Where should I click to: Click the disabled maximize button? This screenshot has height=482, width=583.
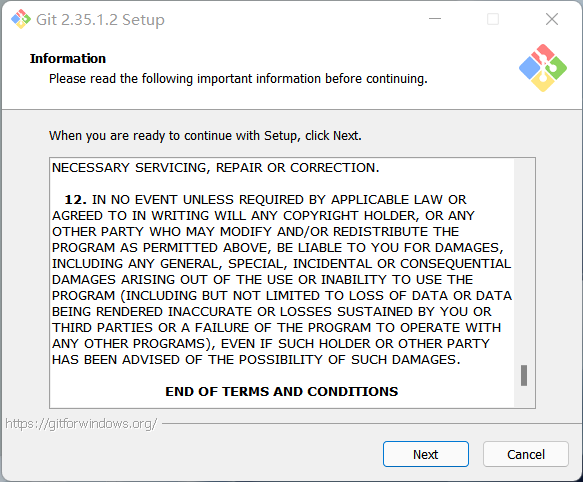493,19
